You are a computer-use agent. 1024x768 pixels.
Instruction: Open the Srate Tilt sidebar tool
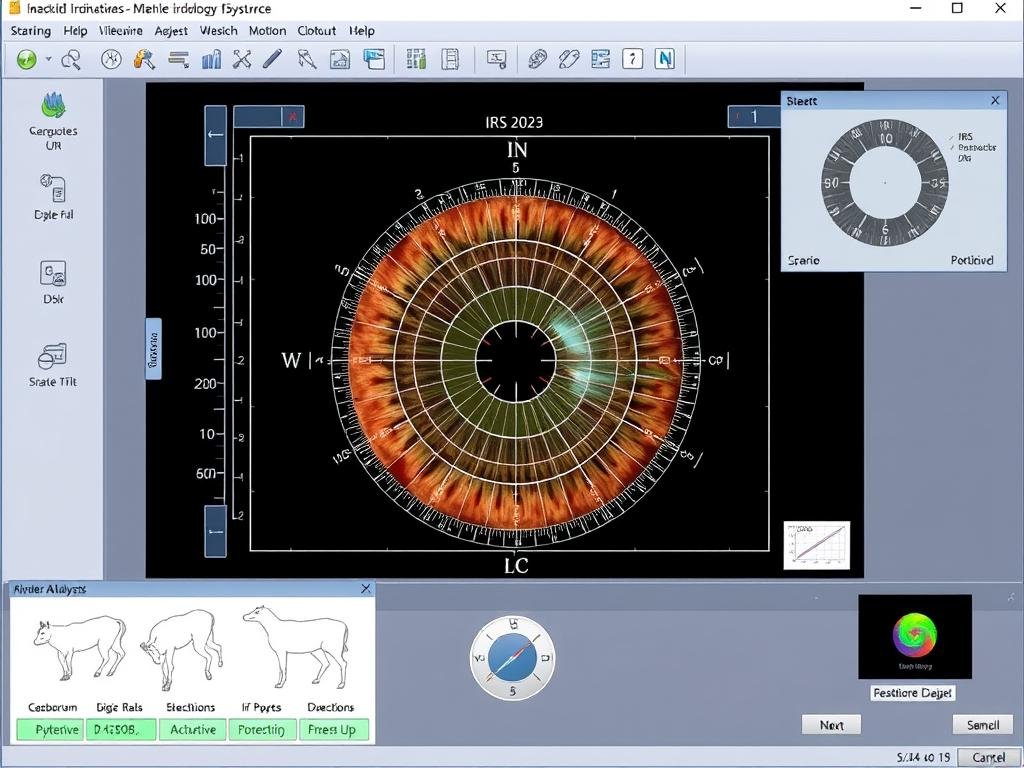52,360
